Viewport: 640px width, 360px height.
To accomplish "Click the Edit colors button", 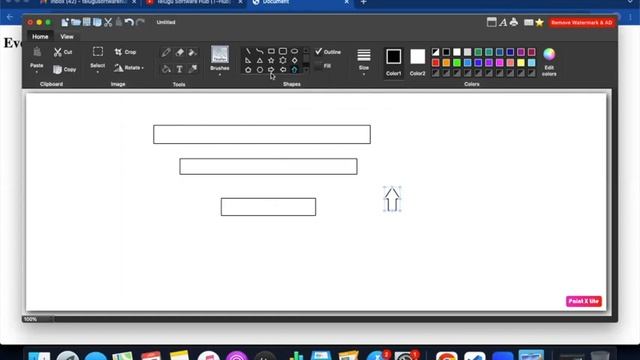I will click(x=549, y=62).
